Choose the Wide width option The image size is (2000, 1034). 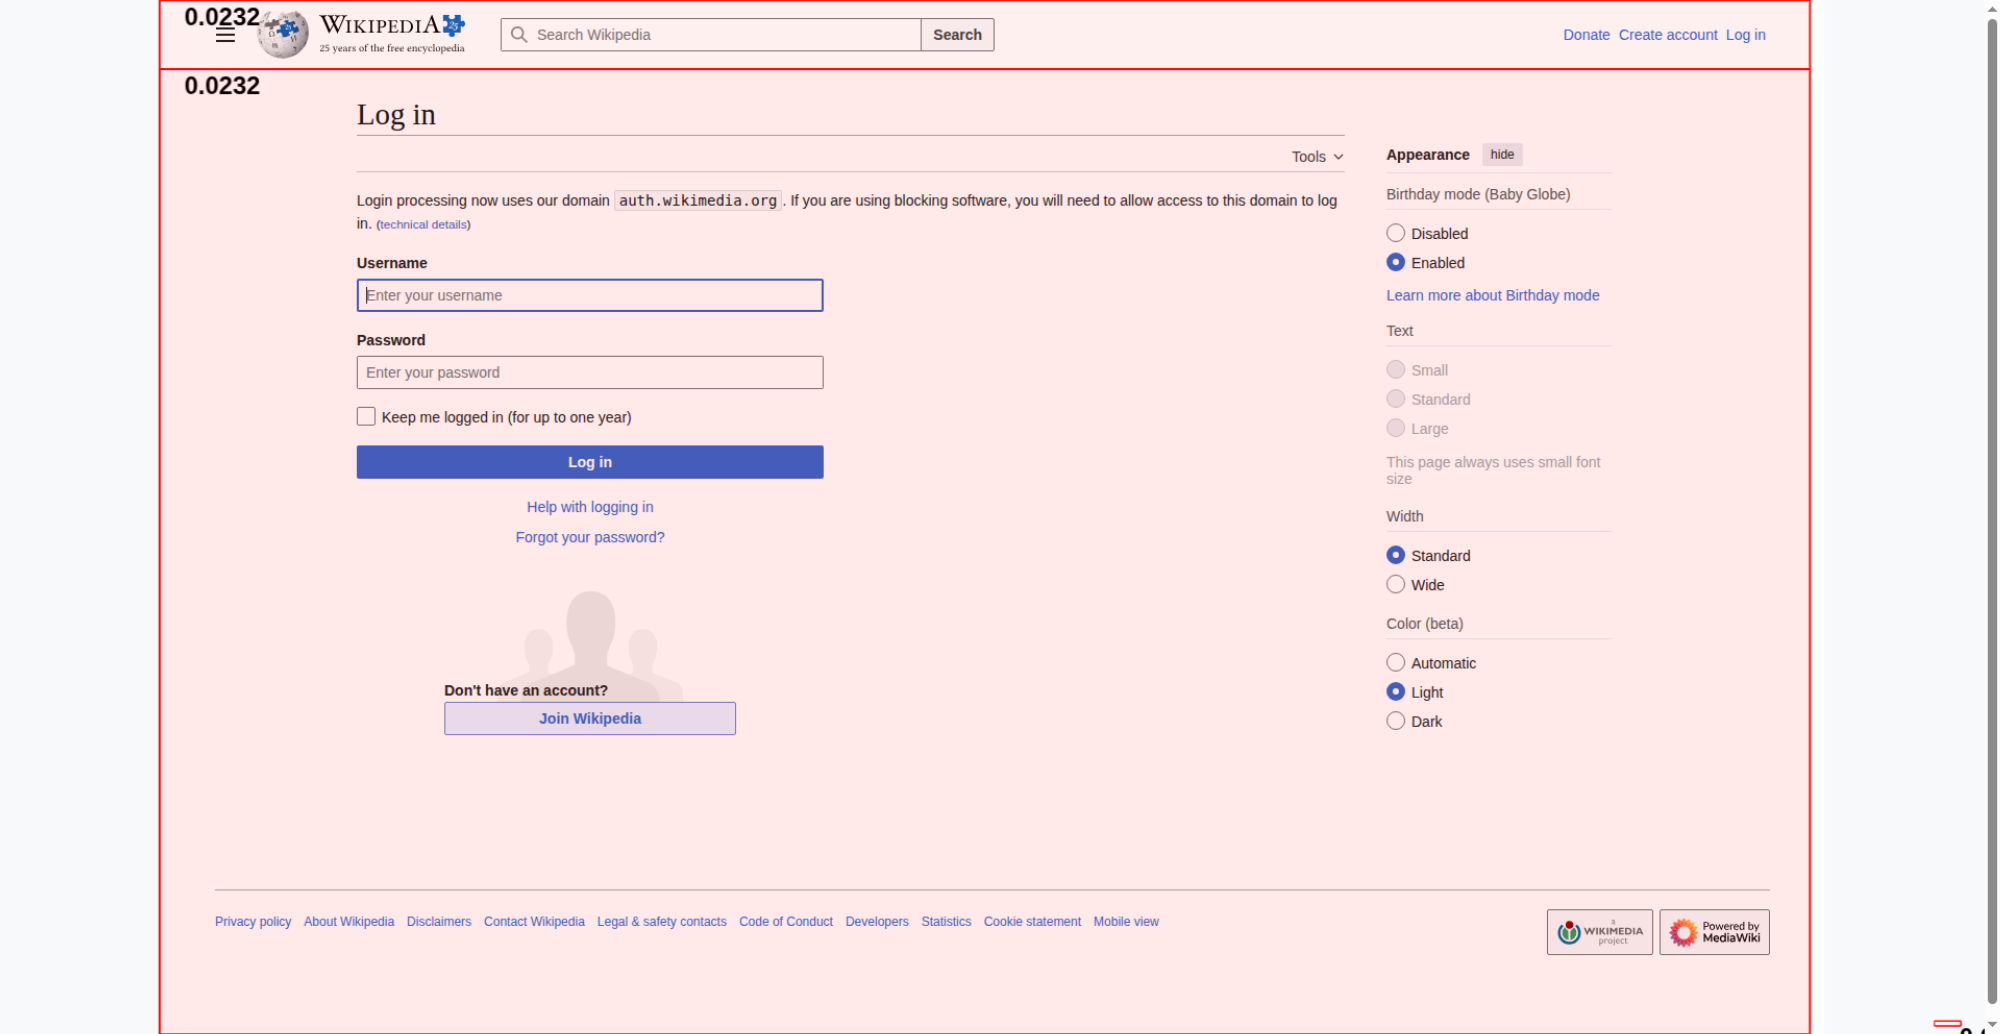pos(1396,585)
